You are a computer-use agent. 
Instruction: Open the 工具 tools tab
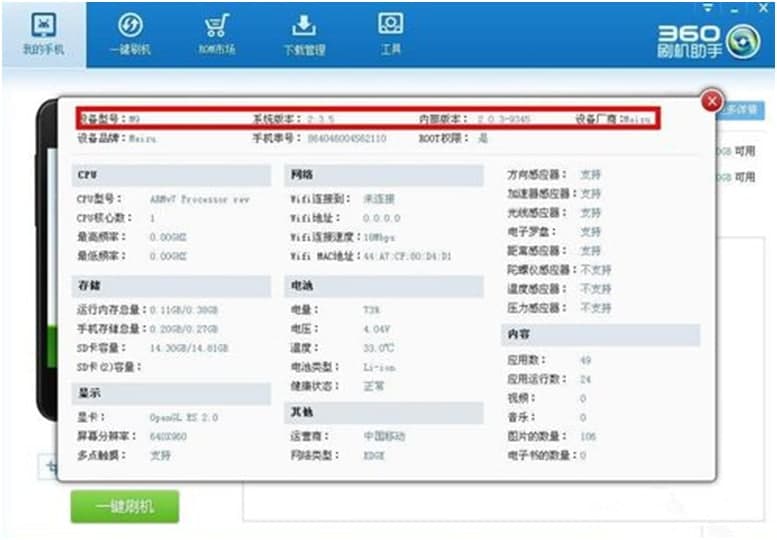point(390,35)
